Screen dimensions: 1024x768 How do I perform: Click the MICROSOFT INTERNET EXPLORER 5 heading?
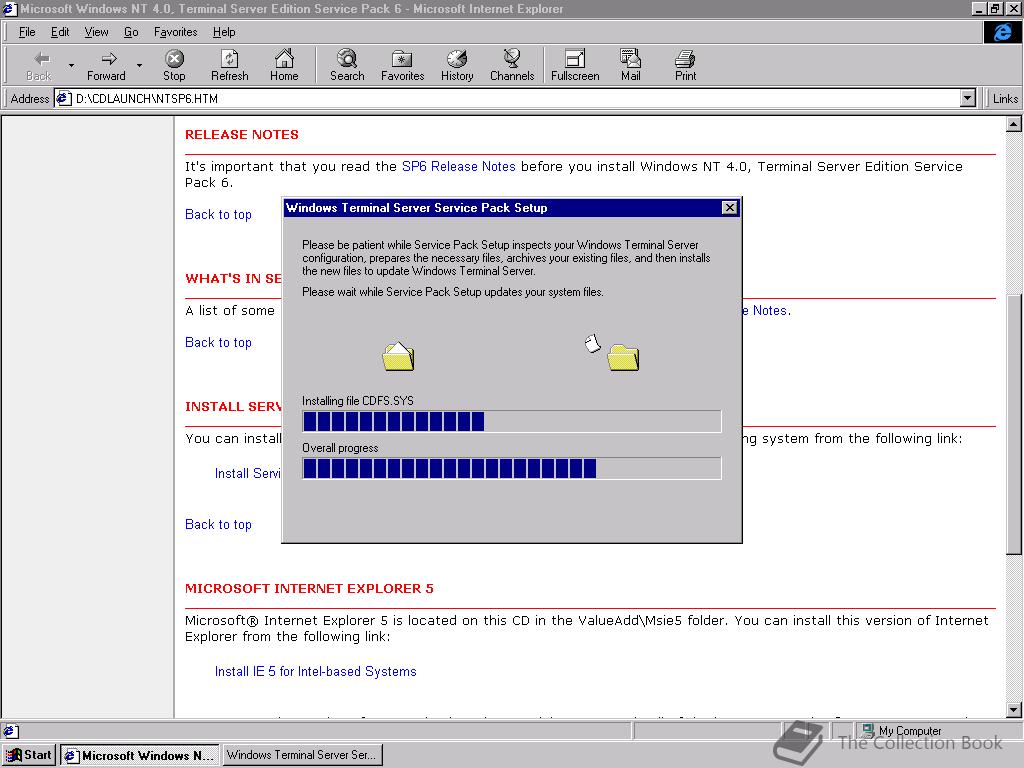click(x=309, y=588)
